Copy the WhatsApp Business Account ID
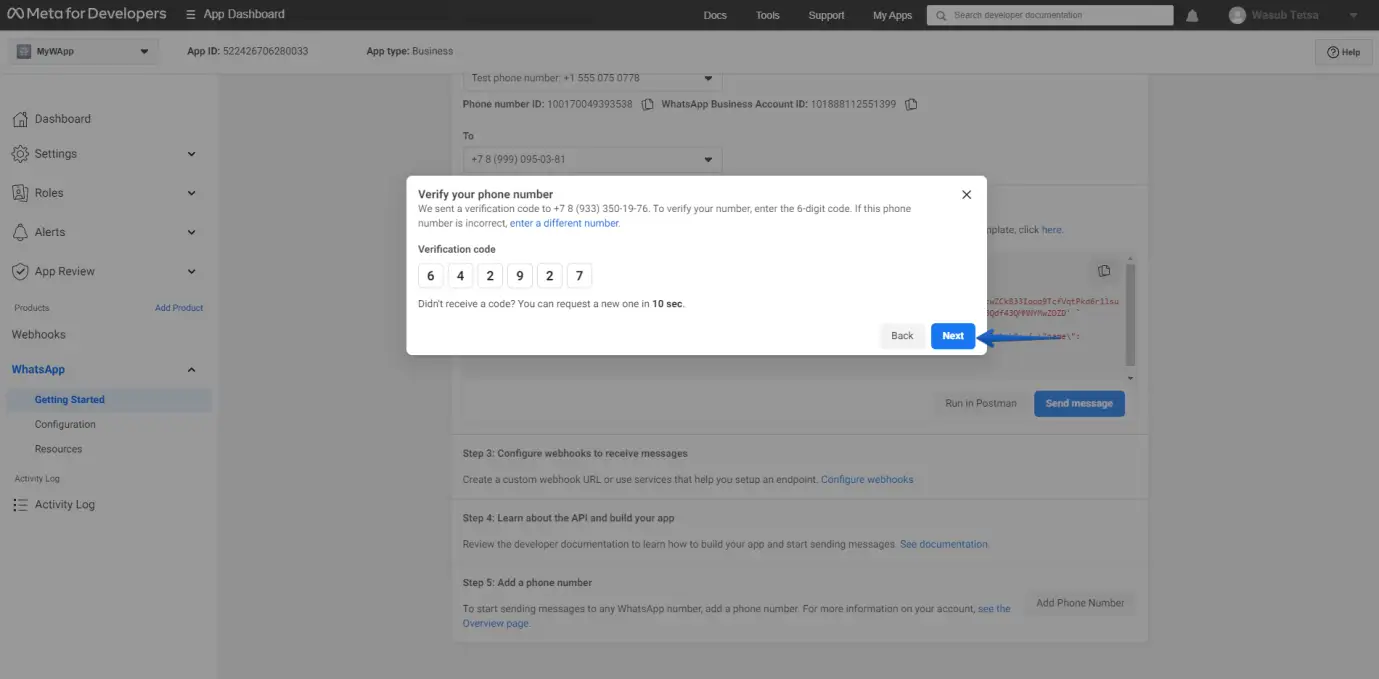Viewport: 1379px width, 679px height. pyautogui.click(x=911, y=104)
